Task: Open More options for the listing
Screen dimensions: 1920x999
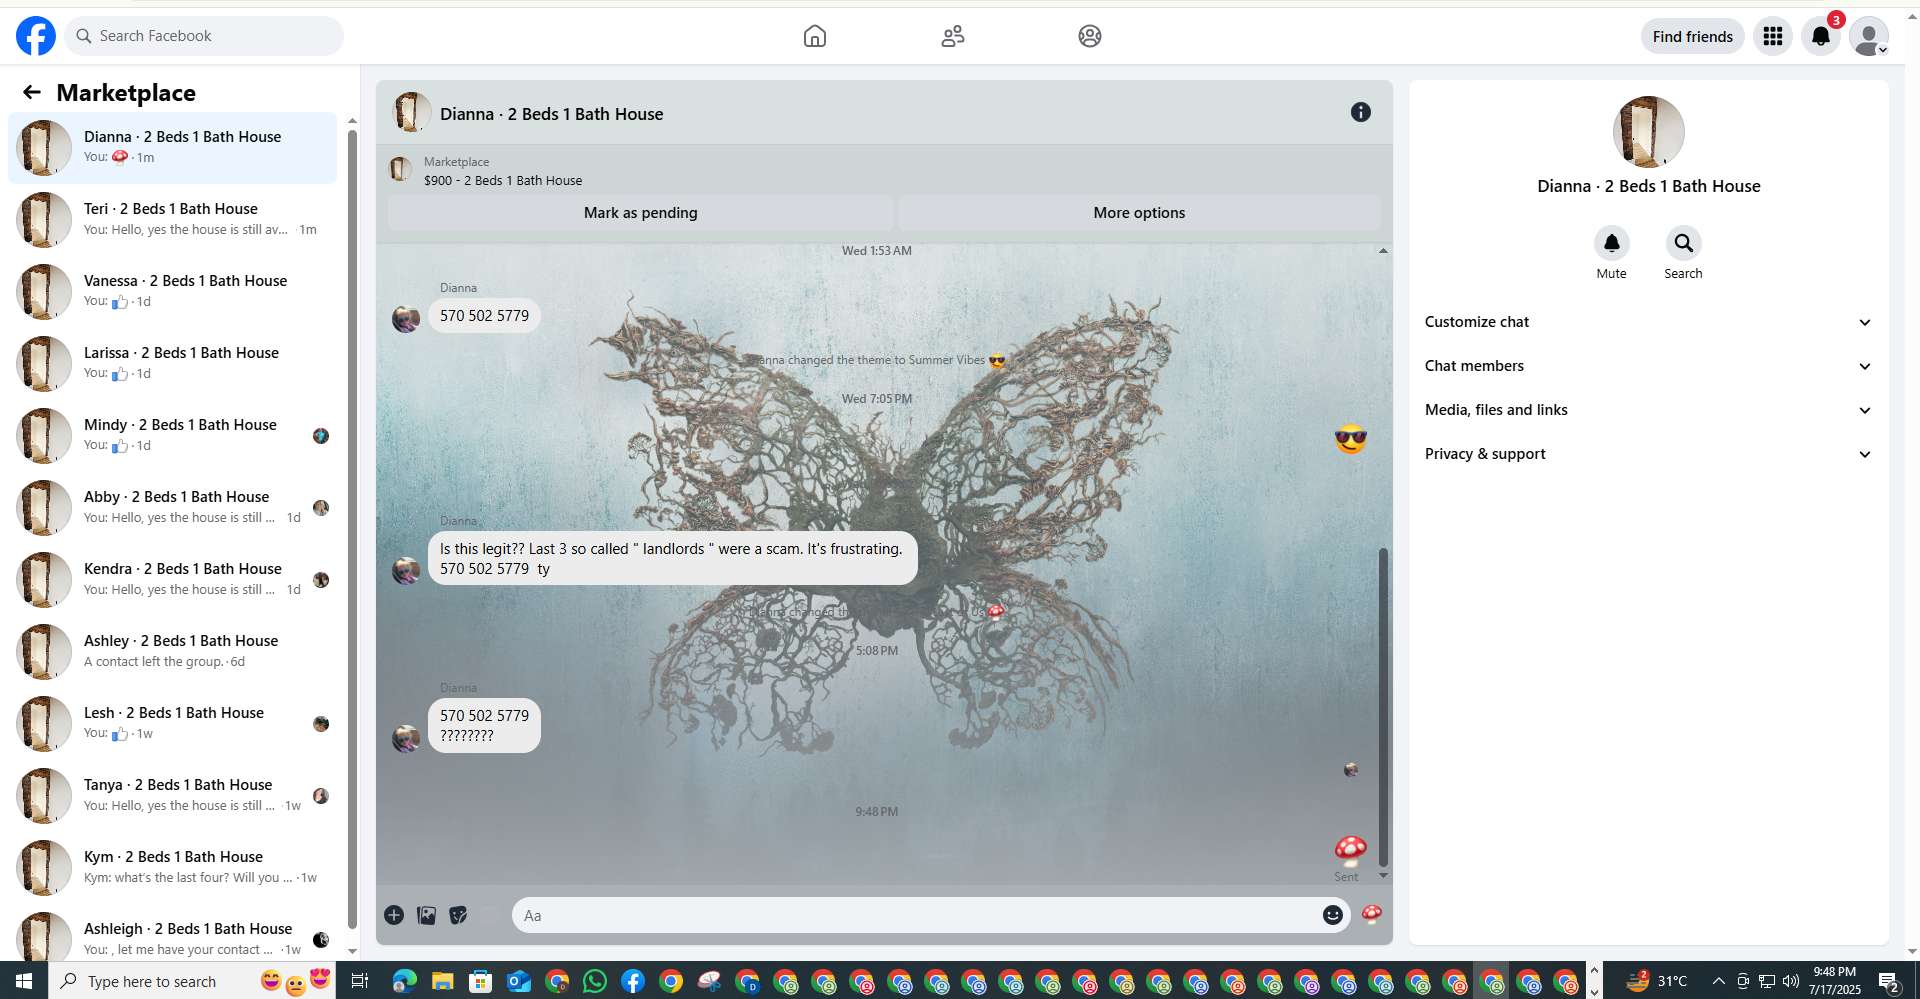Action: [x=1139, y=213]
